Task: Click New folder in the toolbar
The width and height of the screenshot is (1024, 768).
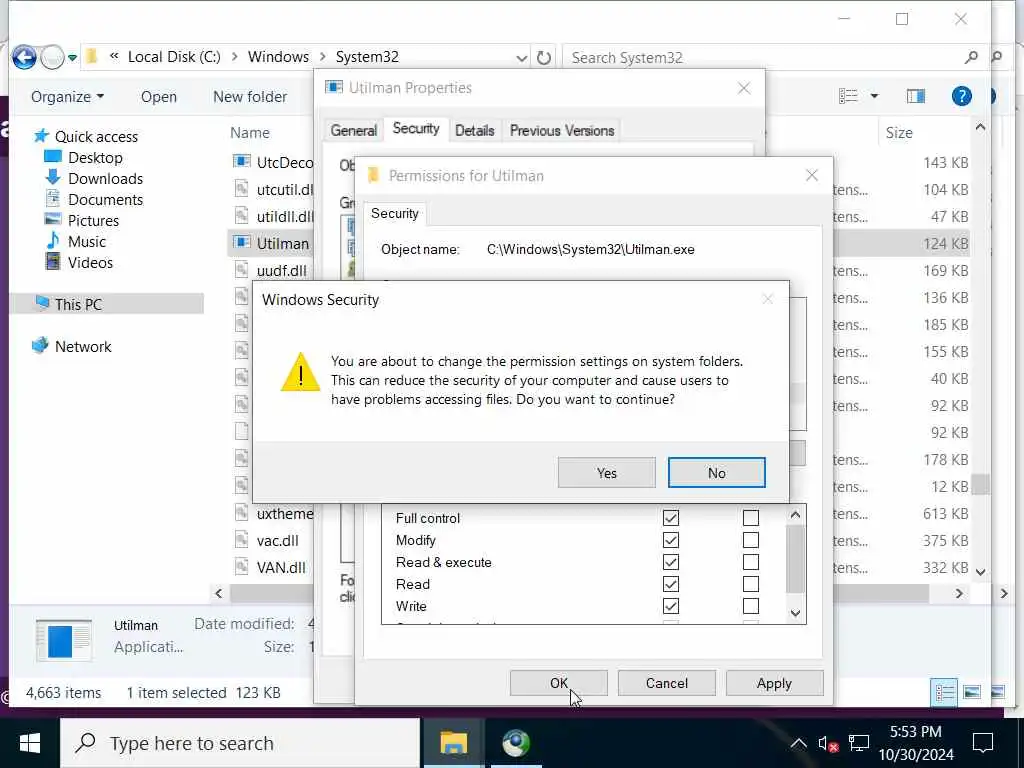Action: (250, 97)
